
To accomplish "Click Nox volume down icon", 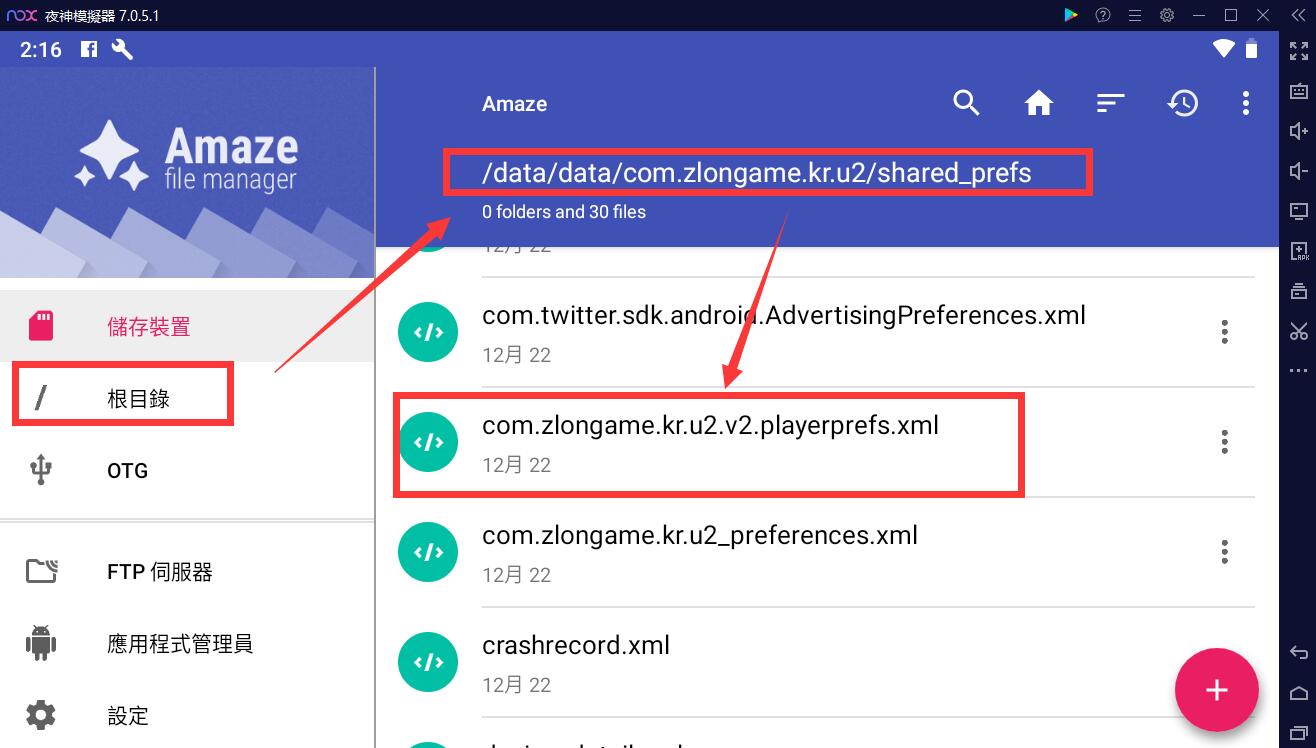I will pyautogui.click(x=1298, y=171).
